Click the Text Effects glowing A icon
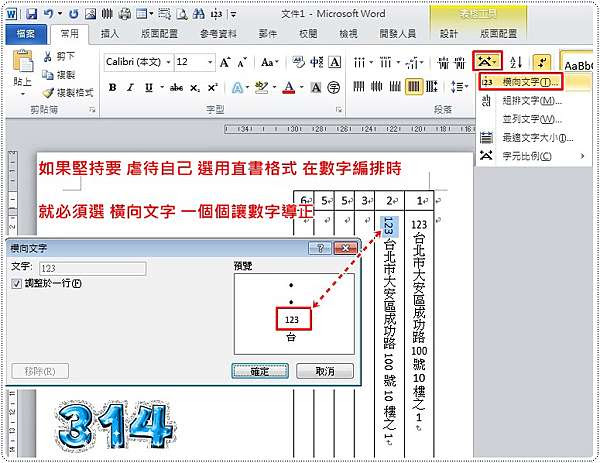The image size is (600, 463). 237,88
